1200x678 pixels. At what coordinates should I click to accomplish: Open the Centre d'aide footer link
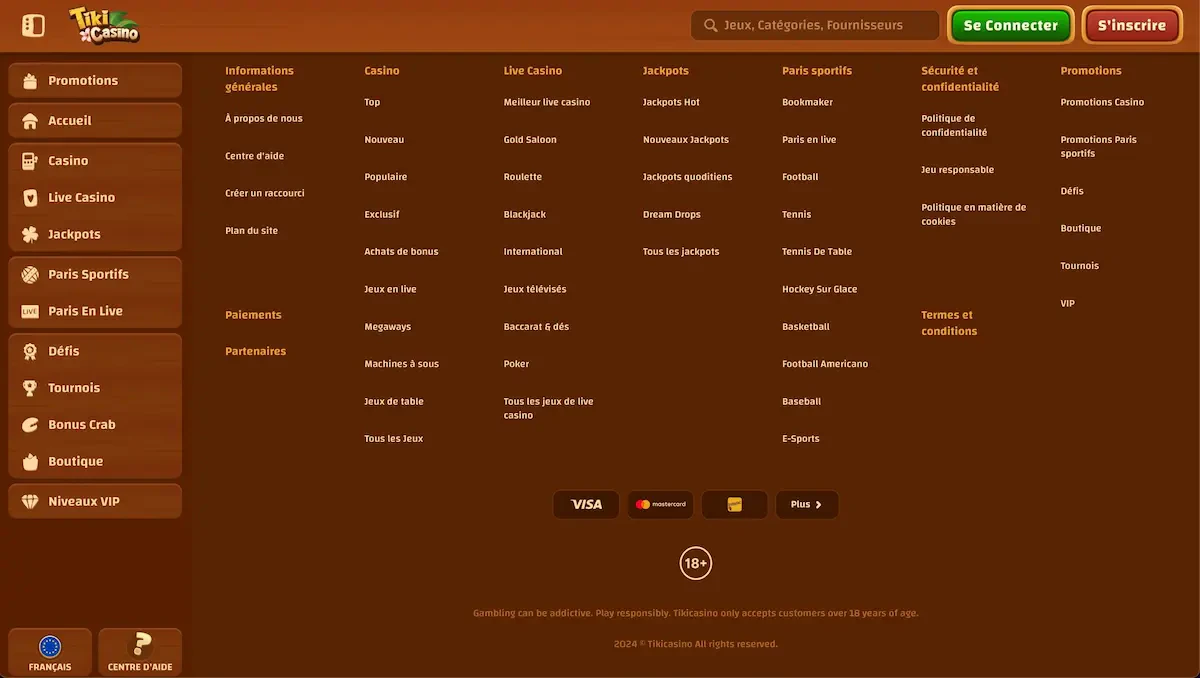click(255, 156)
